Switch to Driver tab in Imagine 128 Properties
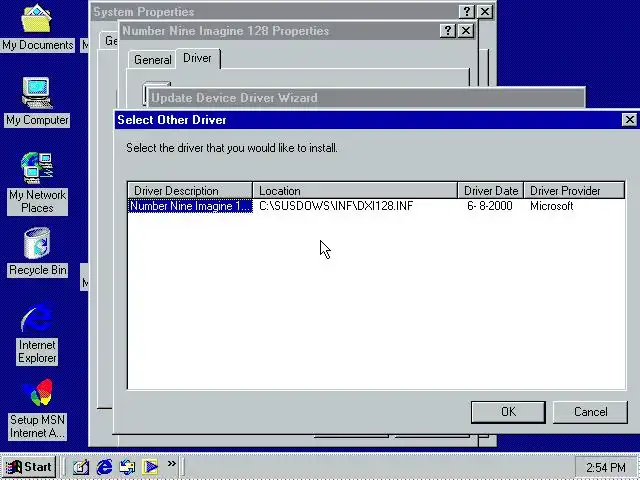Viewport: 640px width, 480px height. click(198, 58)
